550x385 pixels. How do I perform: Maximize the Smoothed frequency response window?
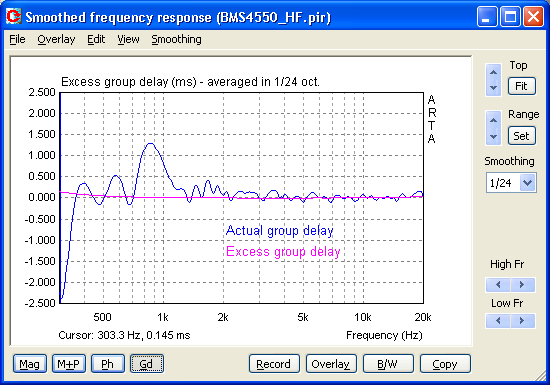point(510,16)
